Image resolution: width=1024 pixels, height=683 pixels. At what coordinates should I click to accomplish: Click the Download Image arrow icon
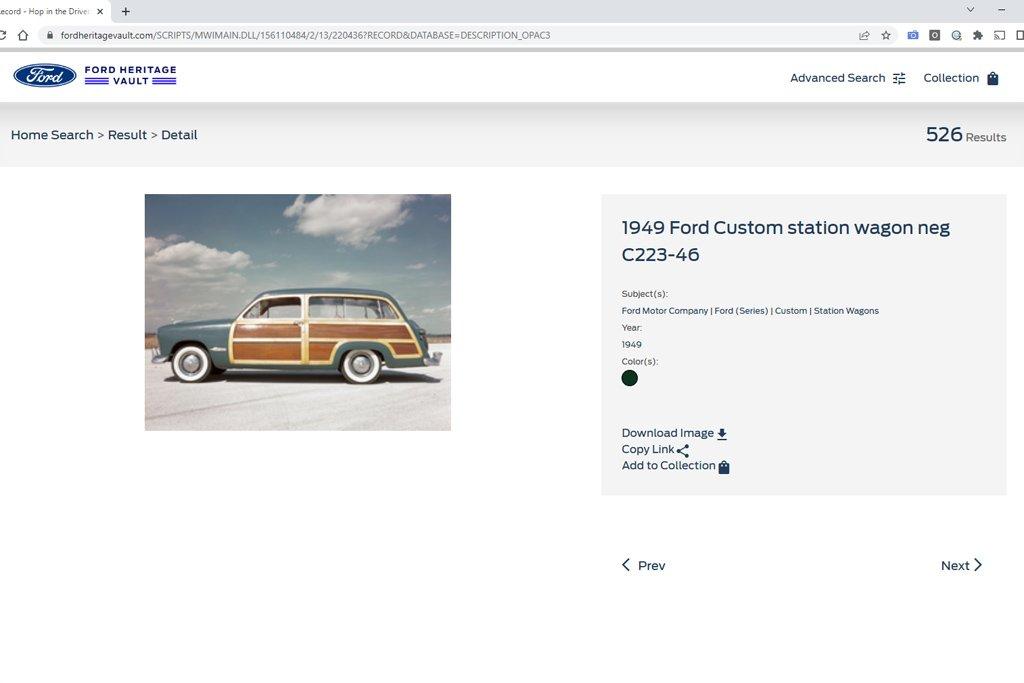[x=722, y=434]
